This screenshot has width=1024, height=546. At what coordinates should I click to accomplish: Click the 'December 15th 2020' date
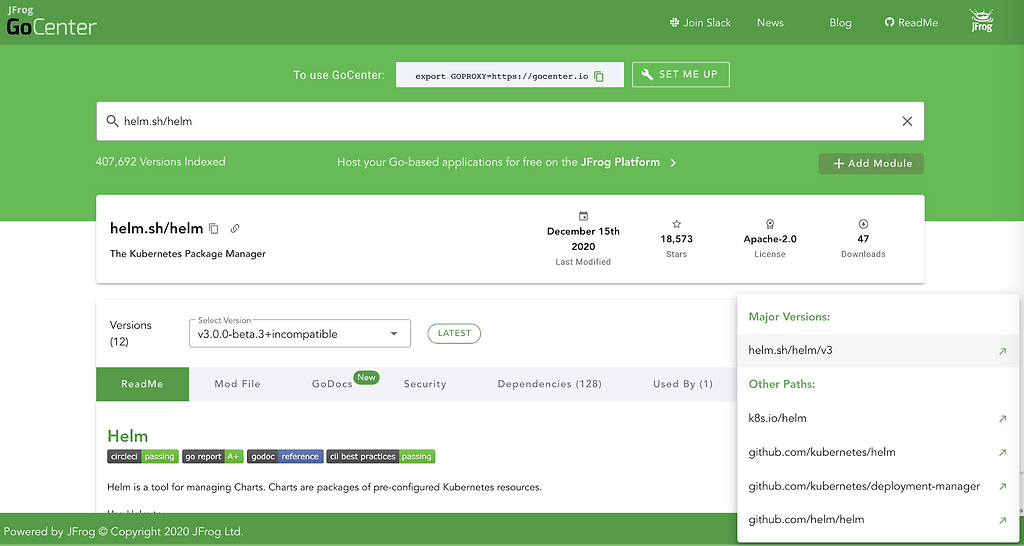pyautogui.click(x=583, y=239)
